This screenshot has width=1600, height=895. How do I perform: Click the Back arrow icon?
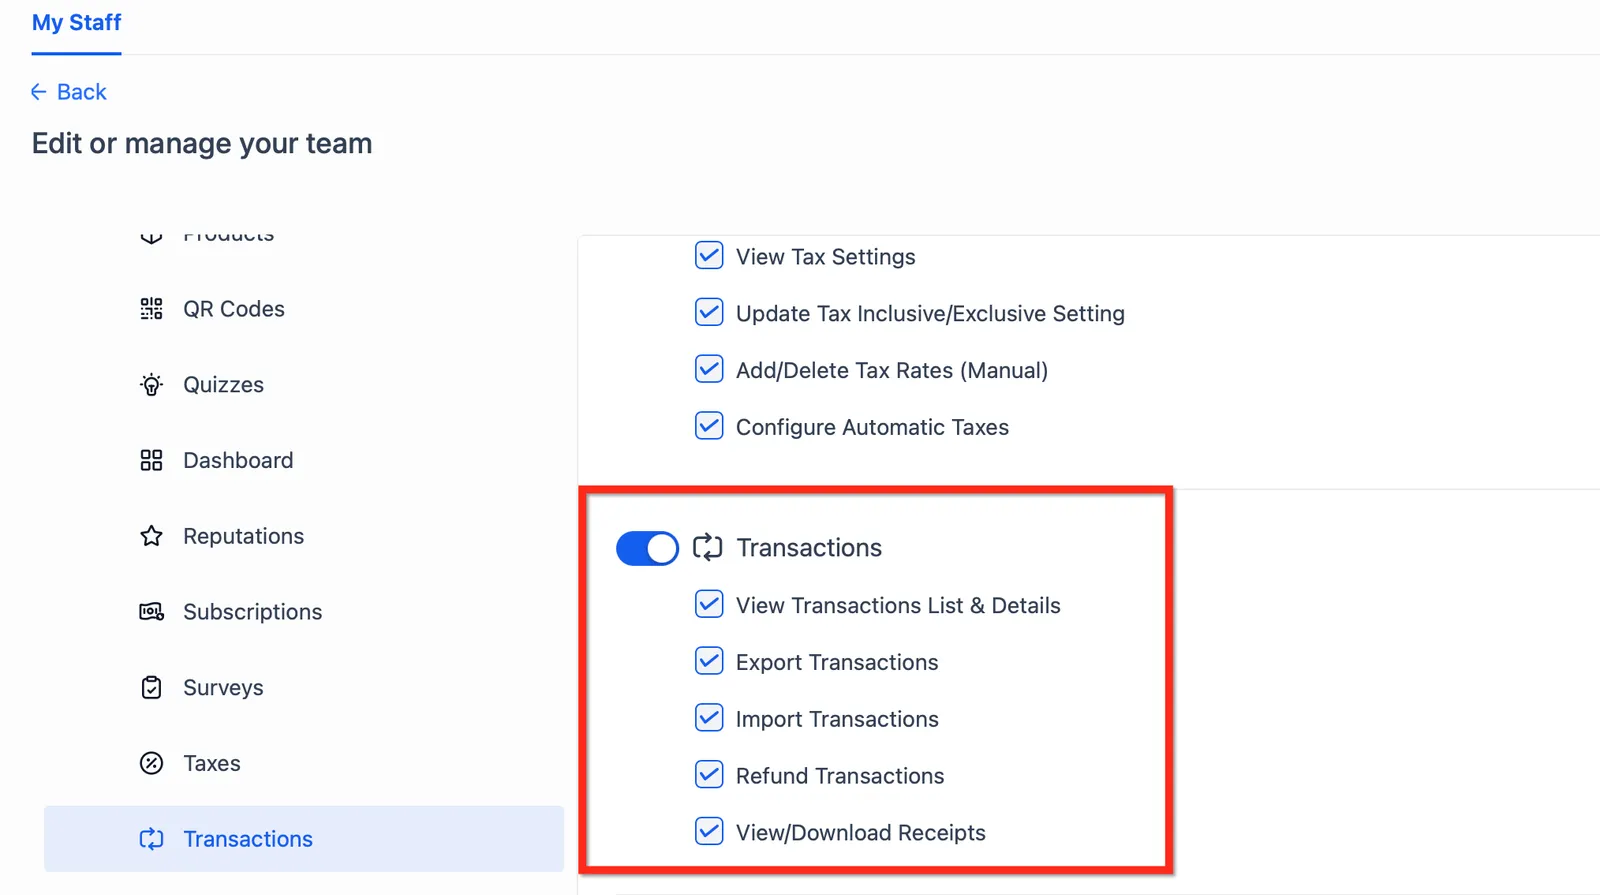[x=39, y=92]
